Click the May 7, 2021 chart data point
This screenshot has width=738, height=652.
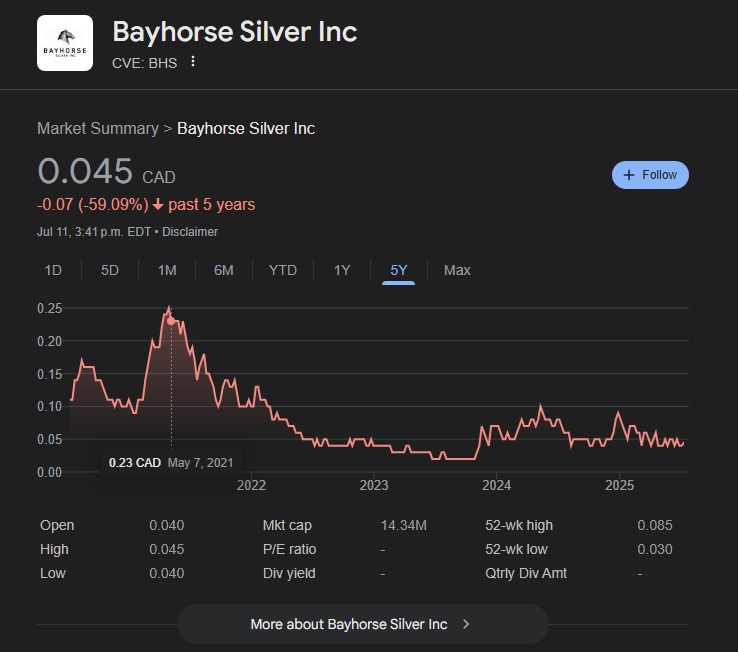click(x=171, y=321)
